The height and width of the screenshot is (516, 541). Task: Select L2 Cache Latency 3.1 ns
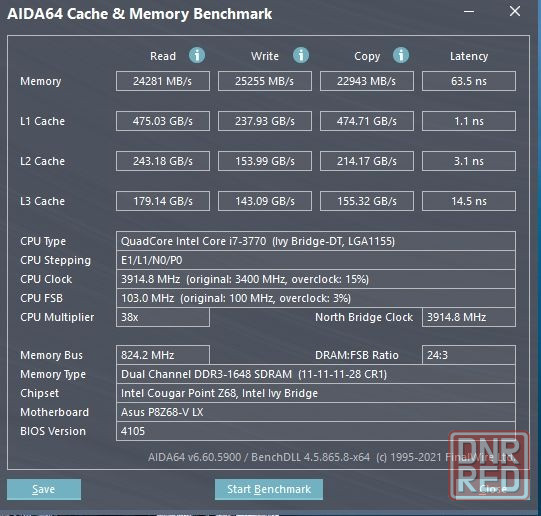[x=469, y=161]
